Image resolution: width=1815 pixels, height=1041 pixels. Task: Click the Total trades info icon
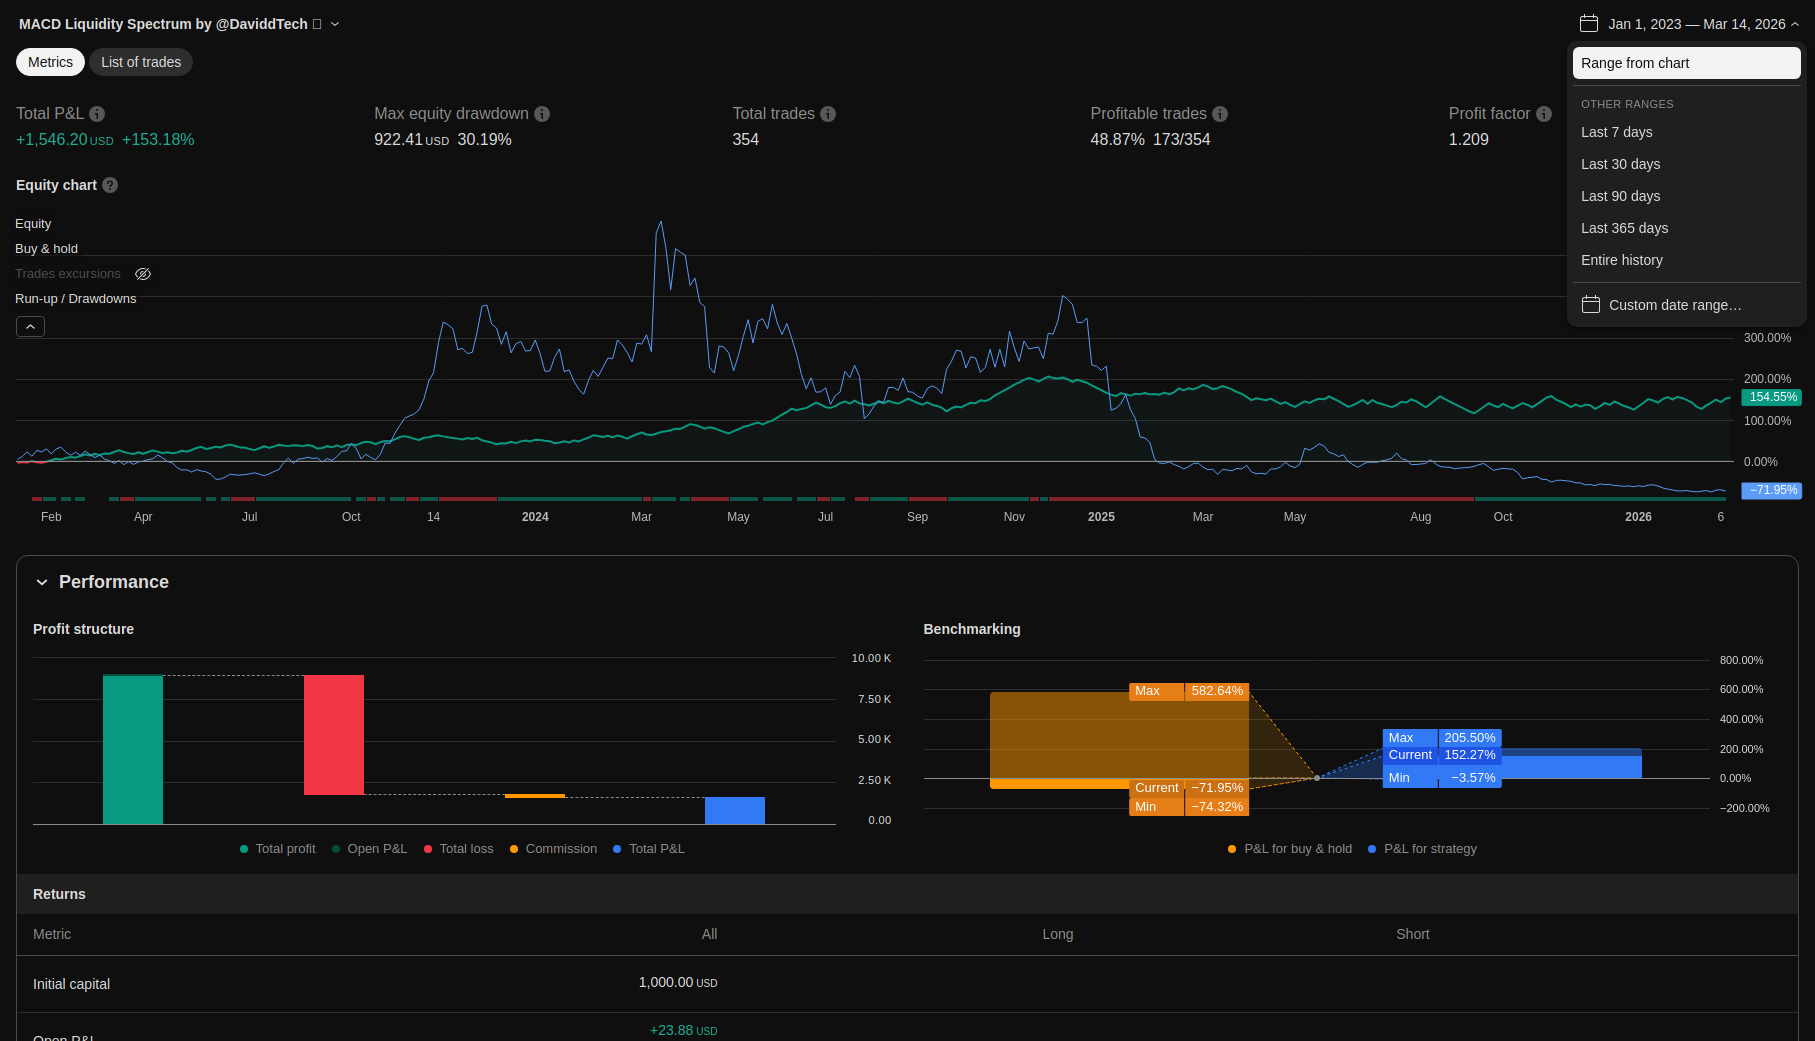[x=828, y=114]
